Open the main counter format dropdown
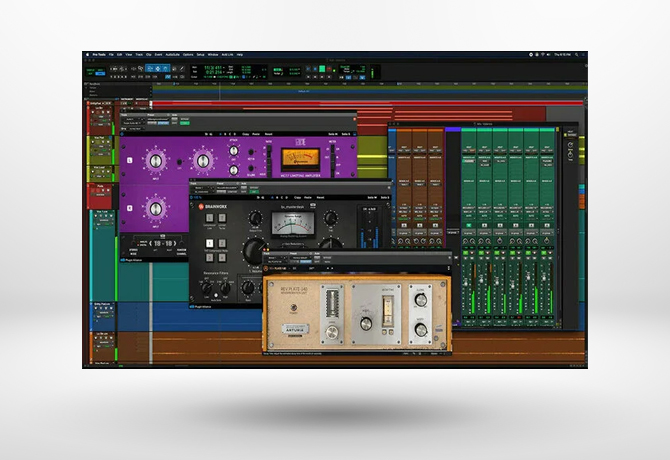 225,67
